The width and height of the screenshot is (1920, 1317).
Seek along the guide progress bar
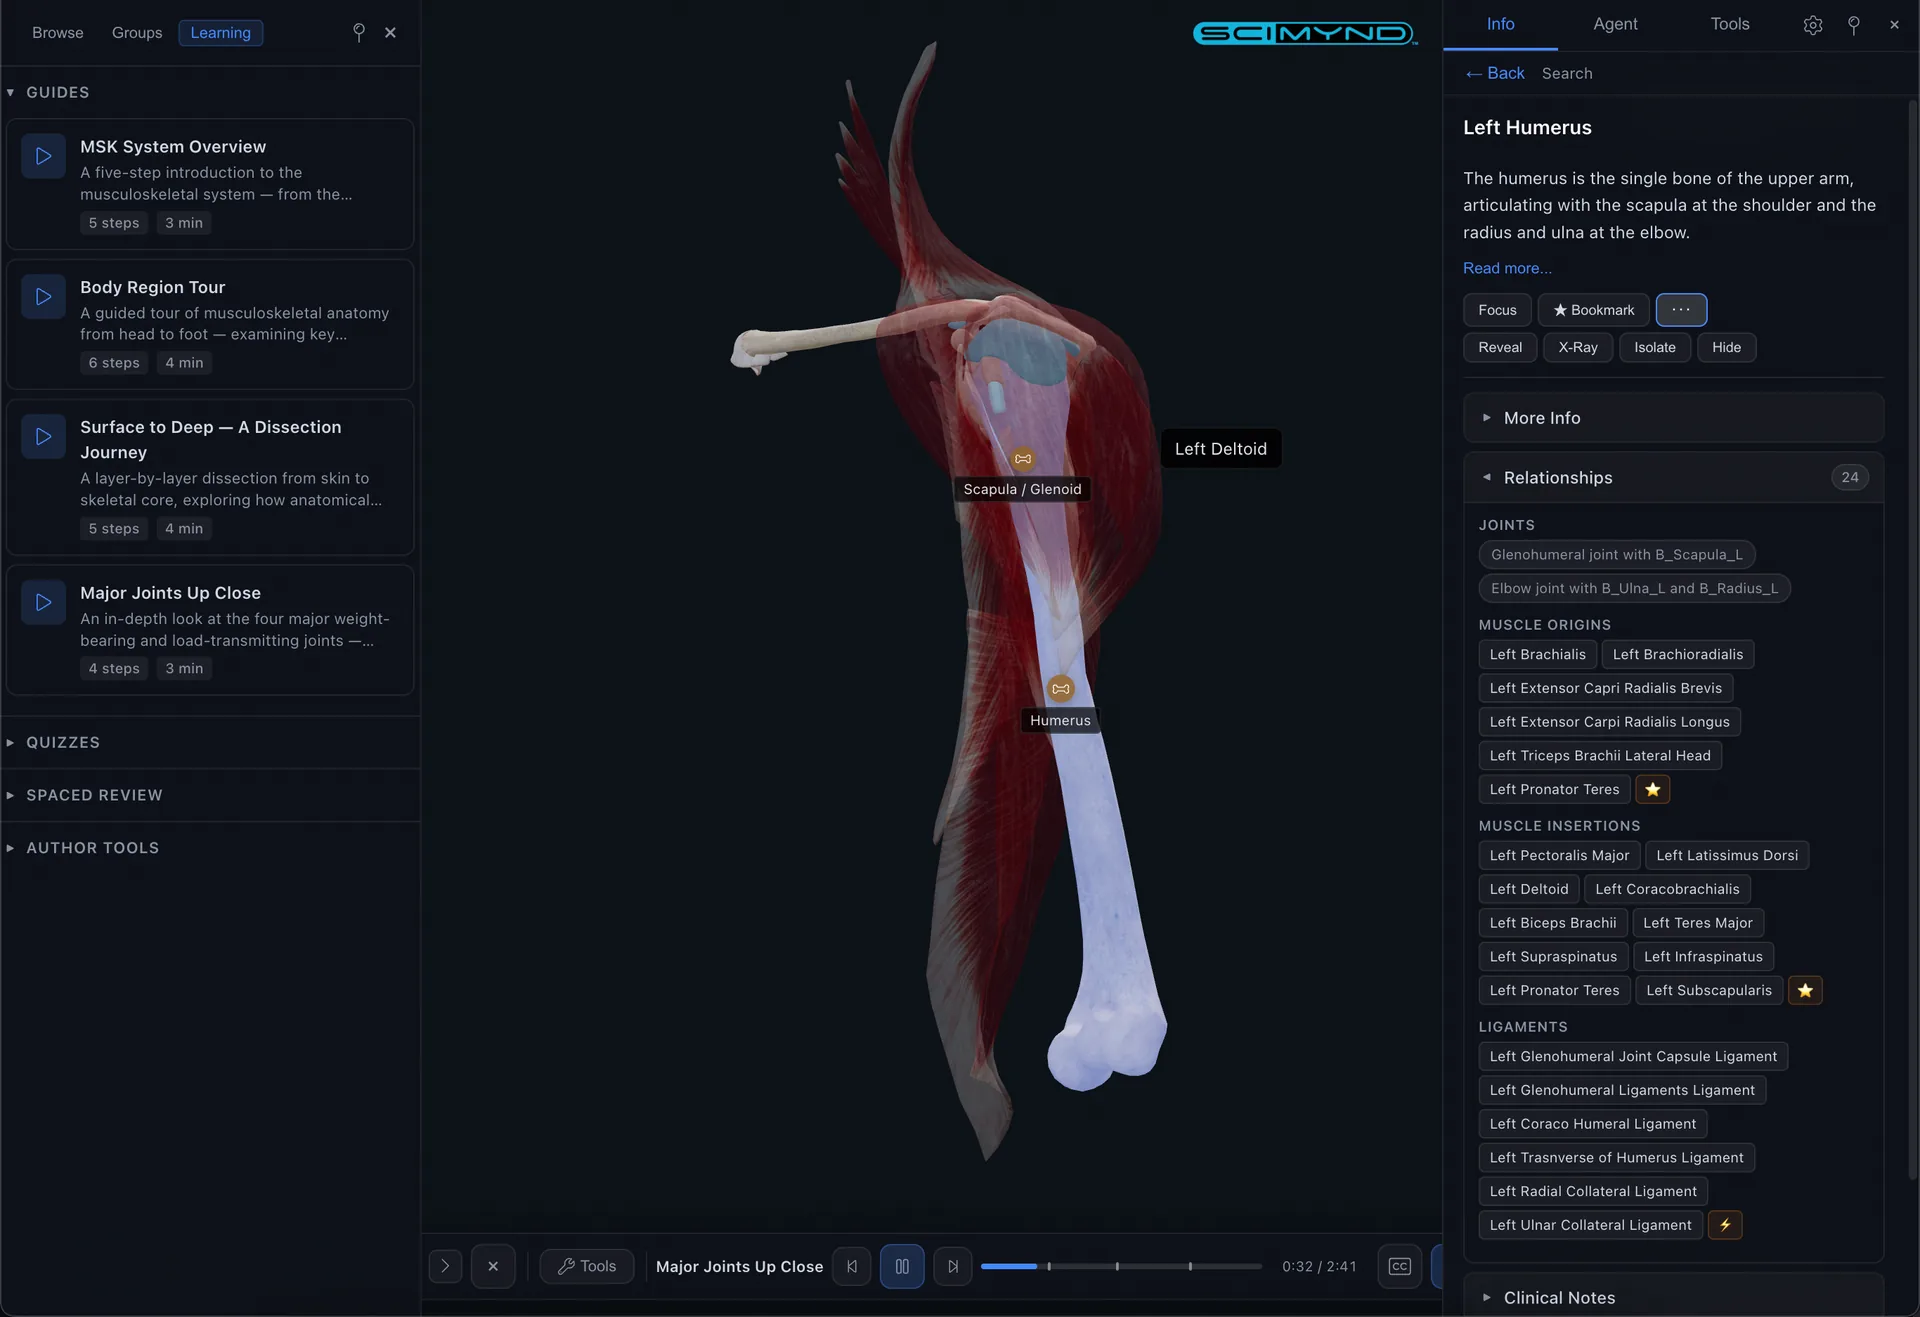pos(1120,1266)
